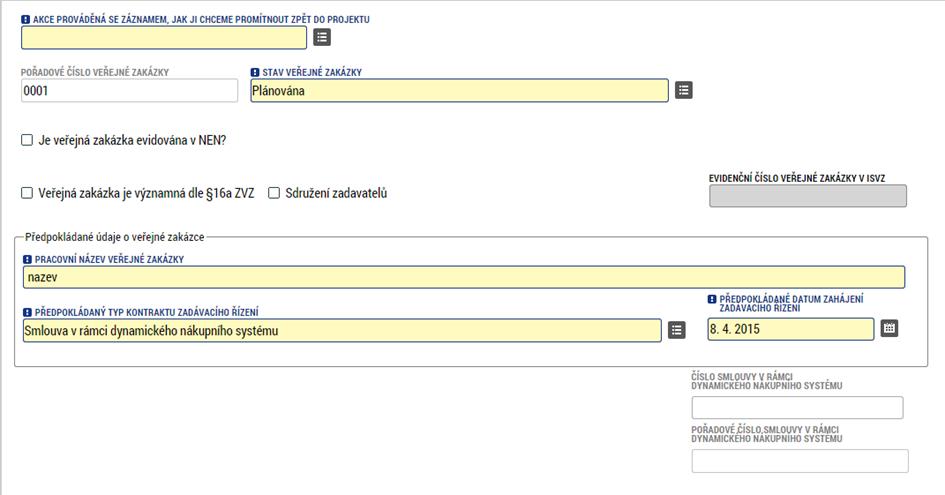The width and height of the screenshot is (945, 495).
Task: Click the Pořadové číslo field showing 0001
Action: click(130, 90)
